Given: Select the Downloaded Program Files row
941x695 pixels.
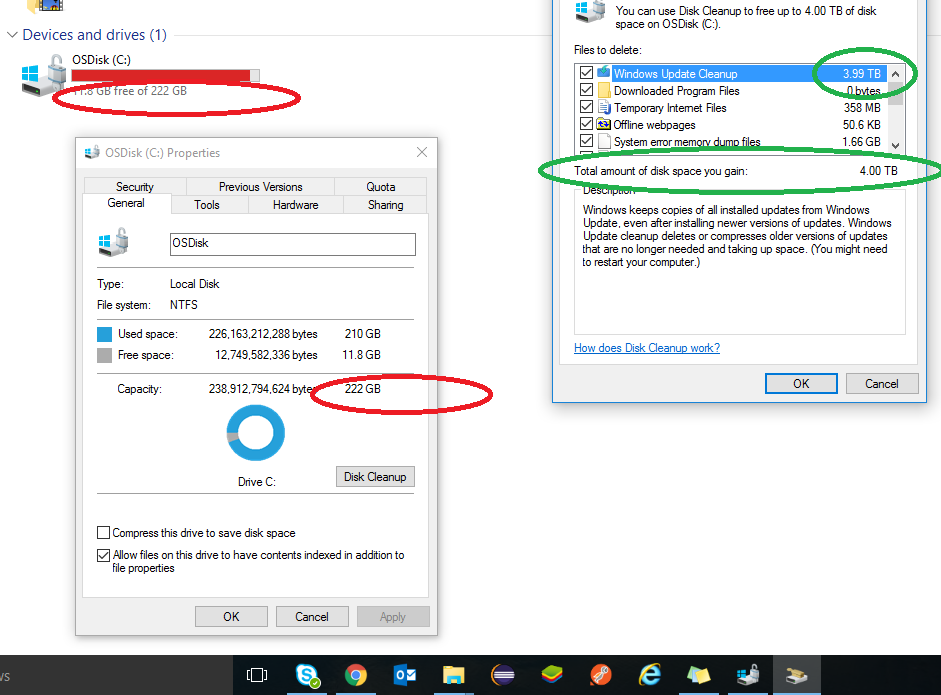Looking at the screenshot, I should tap(731, 91).
